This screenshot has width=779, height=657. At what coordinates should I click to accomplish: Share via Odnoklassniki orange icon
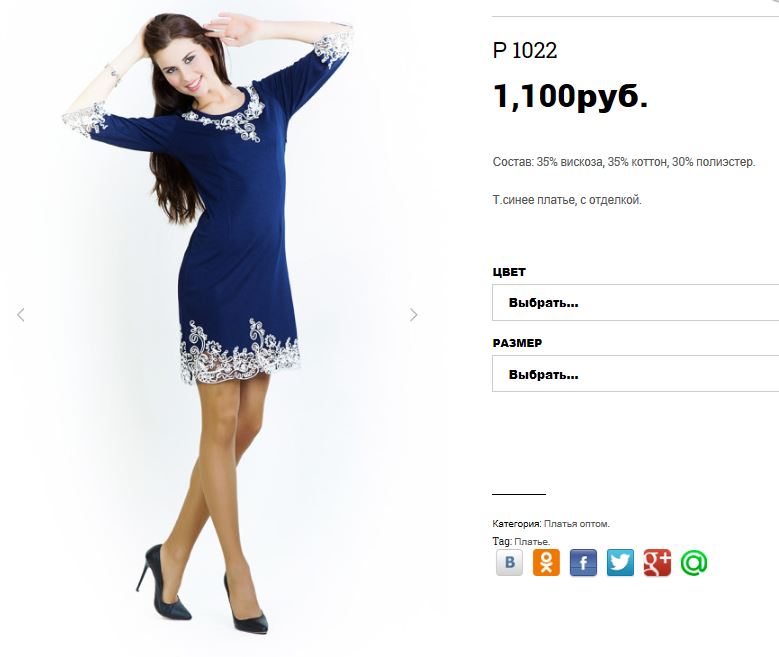click(546, 563)
